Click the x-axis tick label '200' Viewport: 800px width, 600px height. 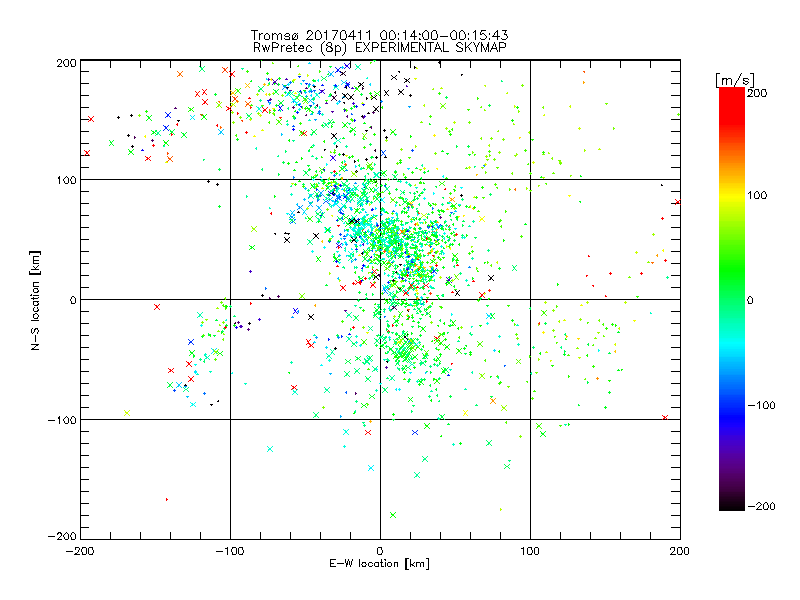680,552
